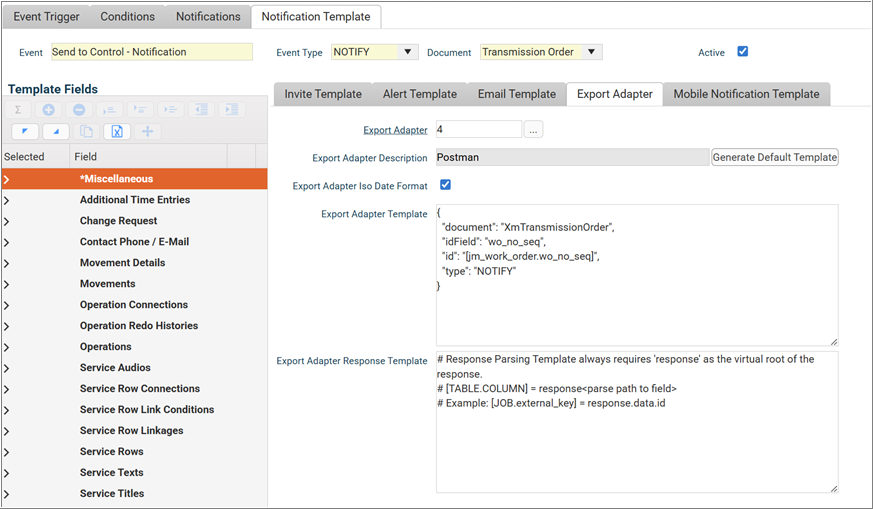The height and width of the screenshot is (509, 873).
Task: Click inside the Export Adapter Template textarea
Action: (x=637, y=275)
